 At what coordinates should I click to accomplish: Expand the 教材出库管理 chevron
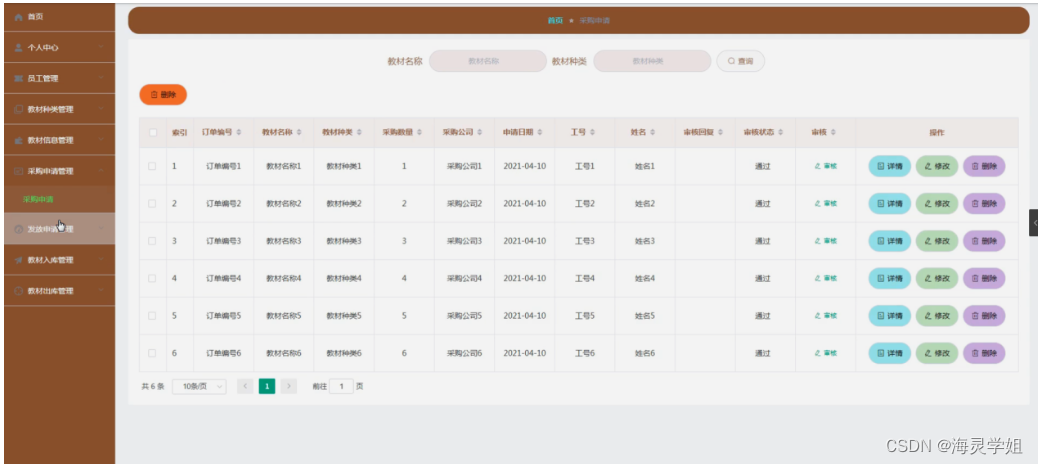[101, 291]
